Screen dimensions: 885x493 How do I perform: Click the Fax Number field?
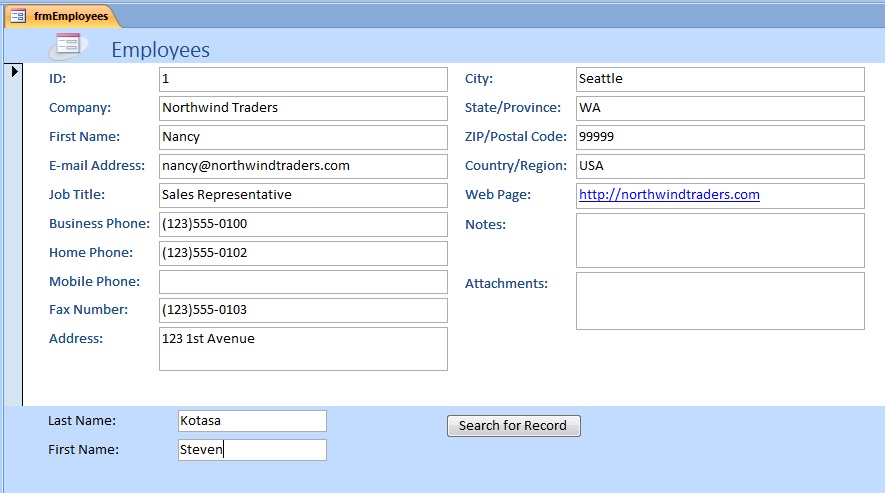303,310
